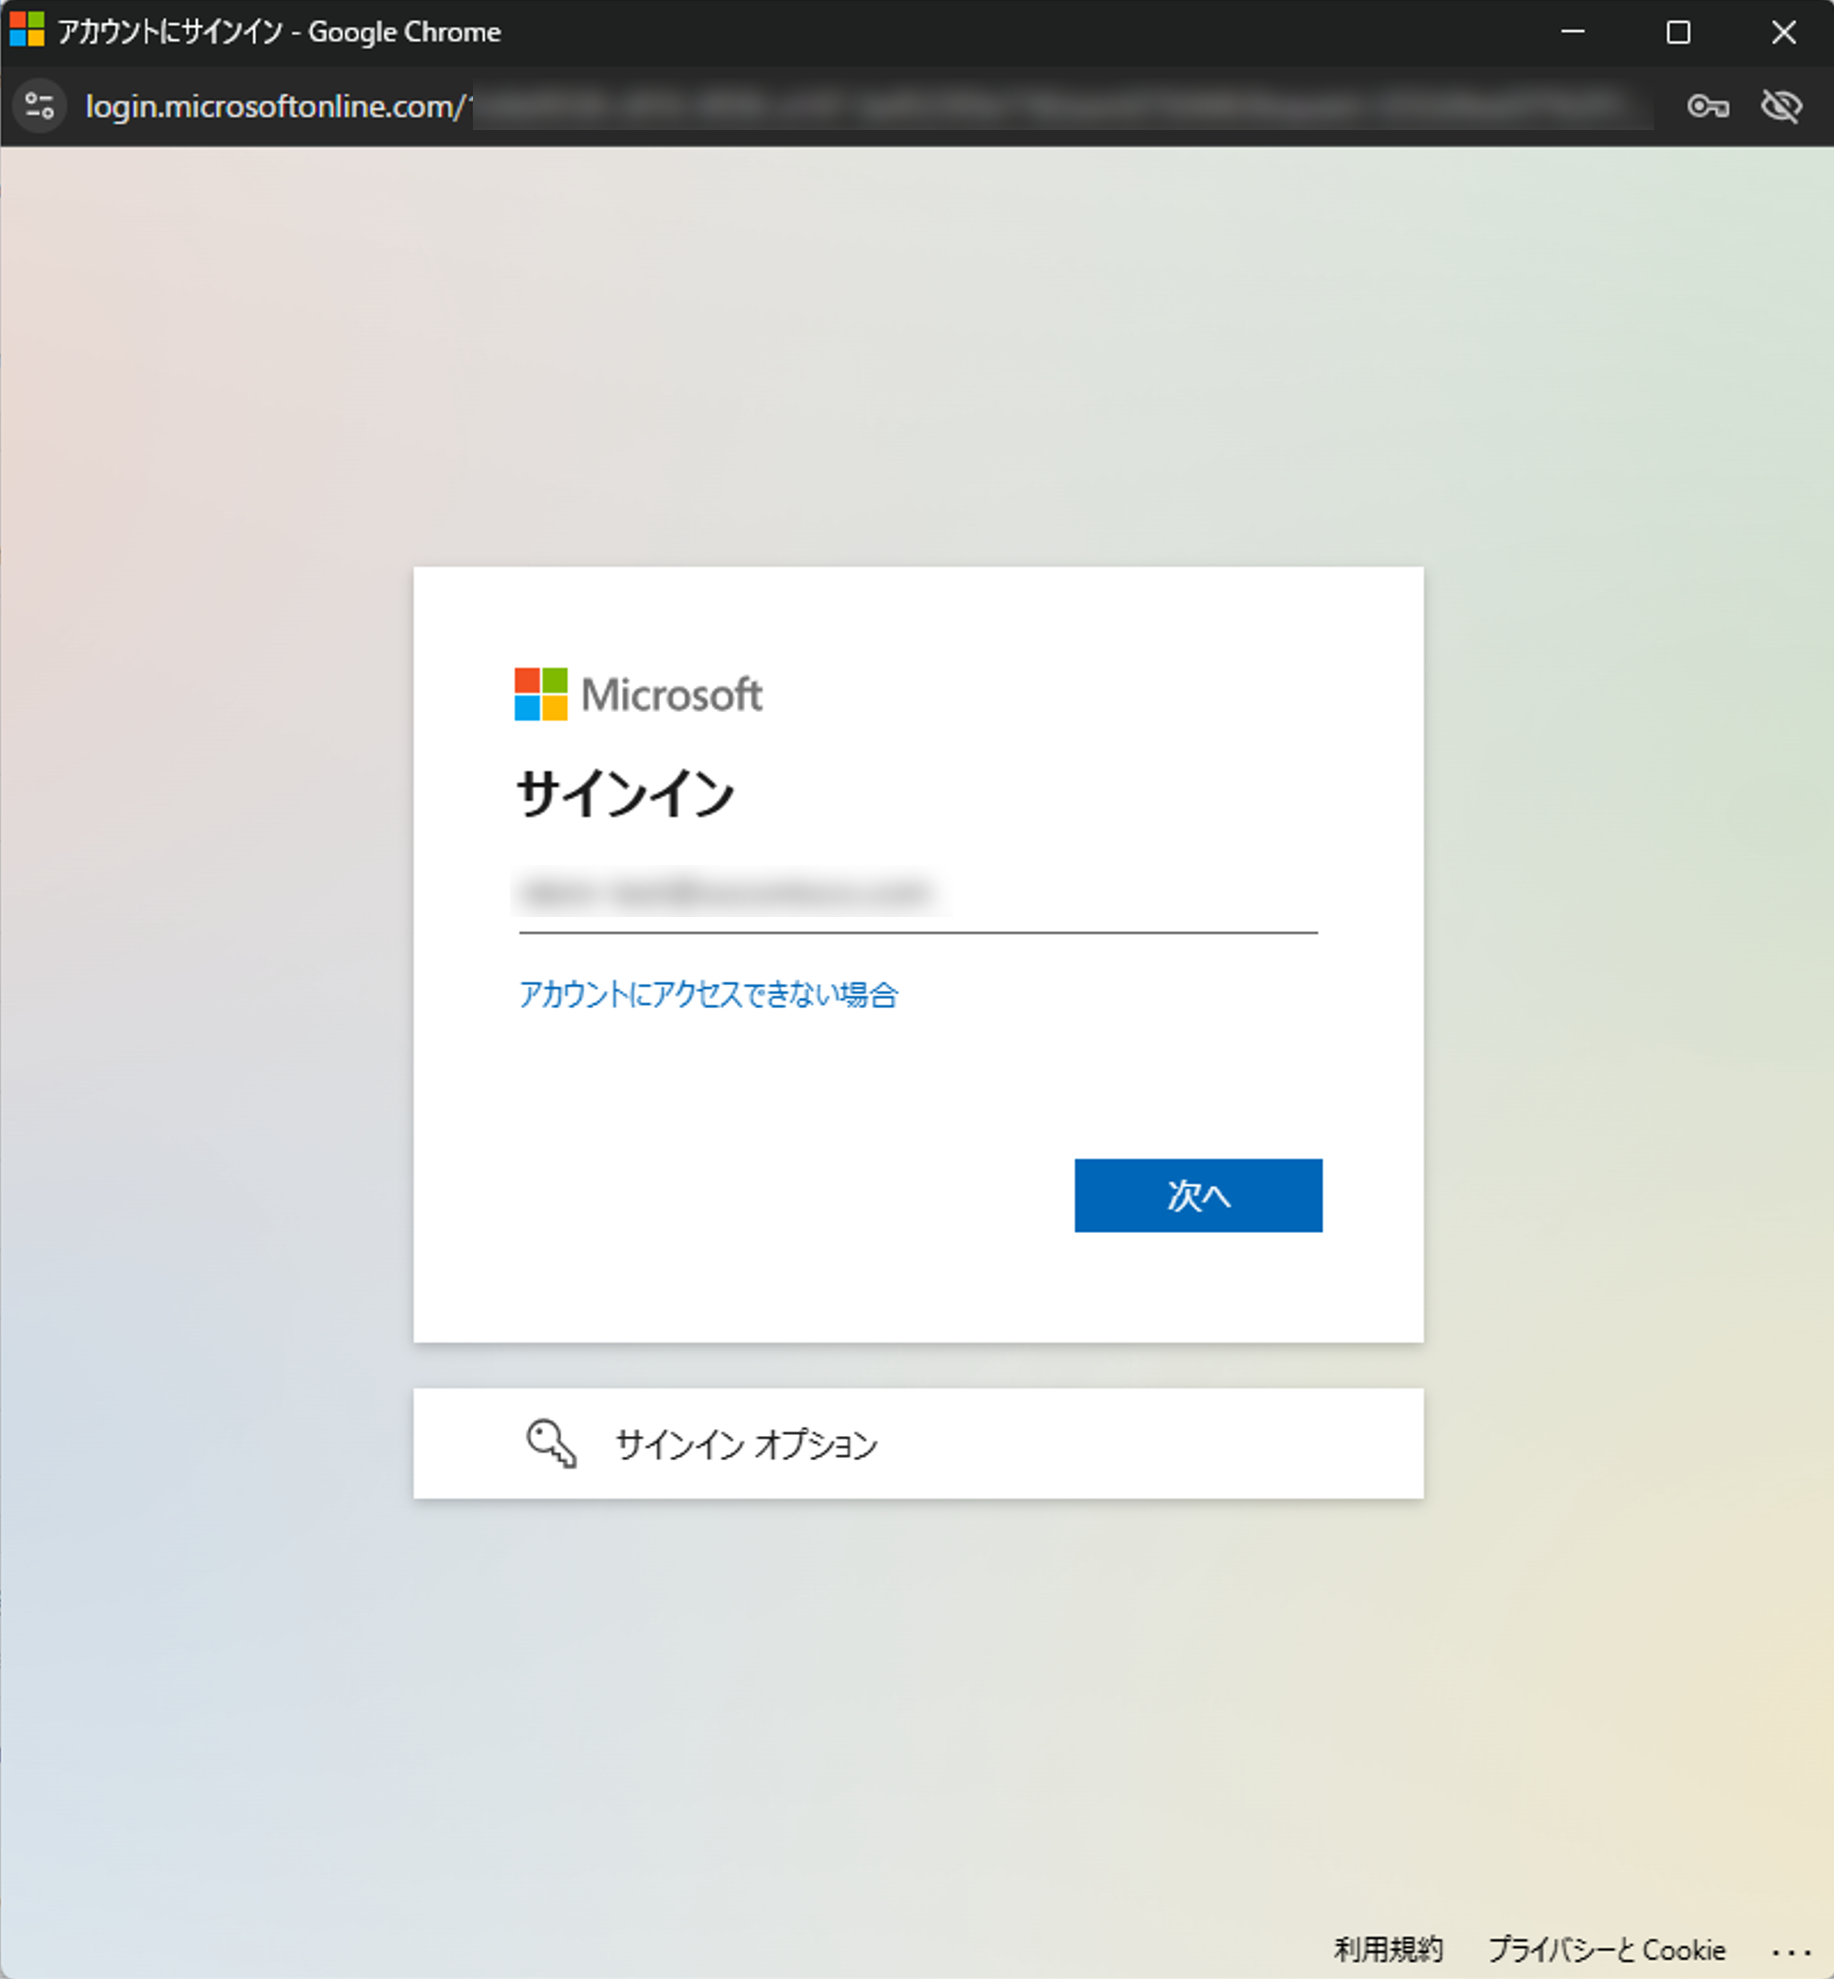The height and width of the screenshot is (1979, 1834).
Task: Close the Chrome sign-in window
Action: 1783,32
